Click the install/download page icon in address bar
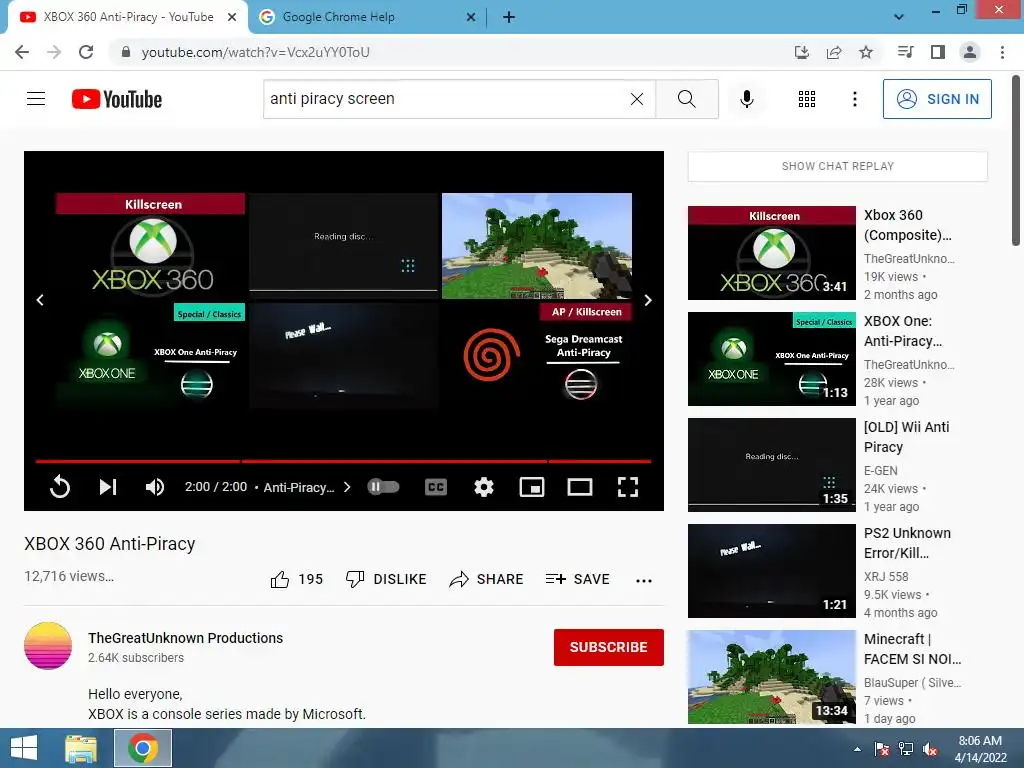The image size is (1024, 768). tap(802, 52)
